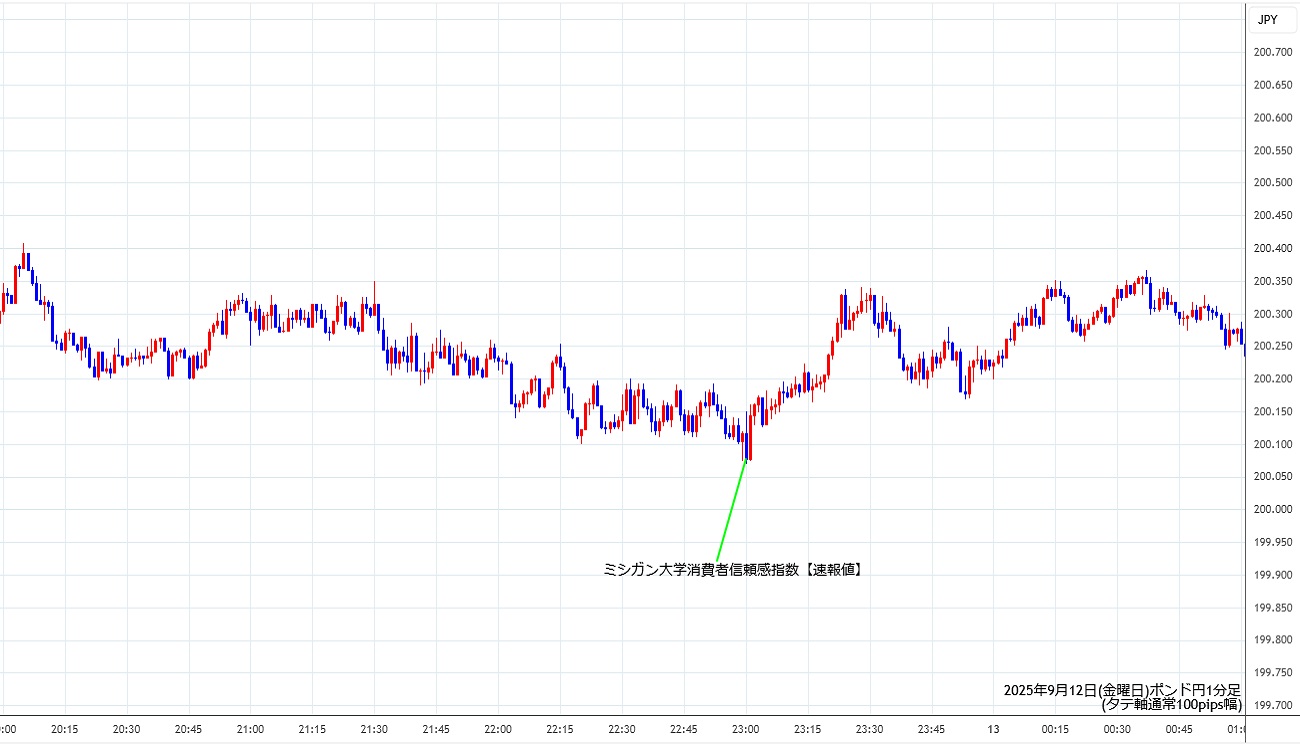Click the (タテ軸通常100pips幅) caption line
The image size is (1300, 745).
click(1171, 704)
